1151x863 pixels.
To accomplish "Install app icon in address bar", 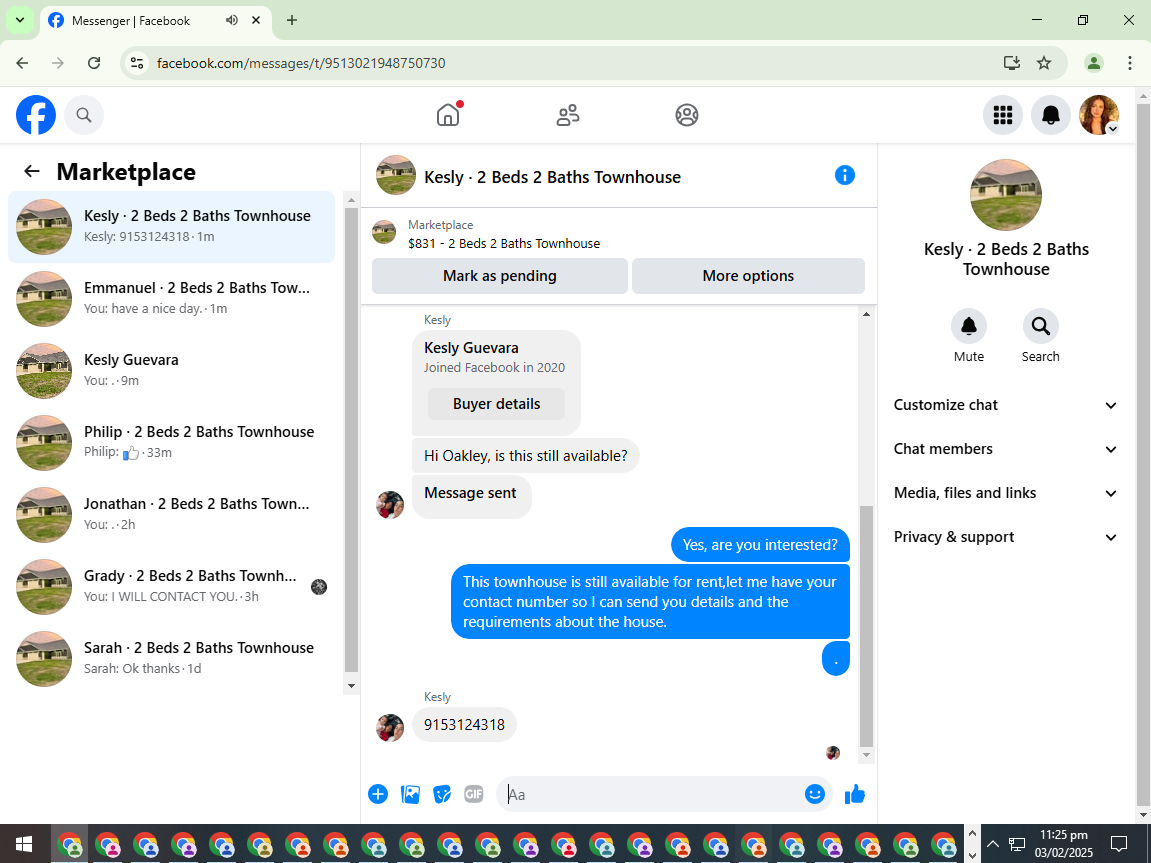I will tap(1012, 63).
